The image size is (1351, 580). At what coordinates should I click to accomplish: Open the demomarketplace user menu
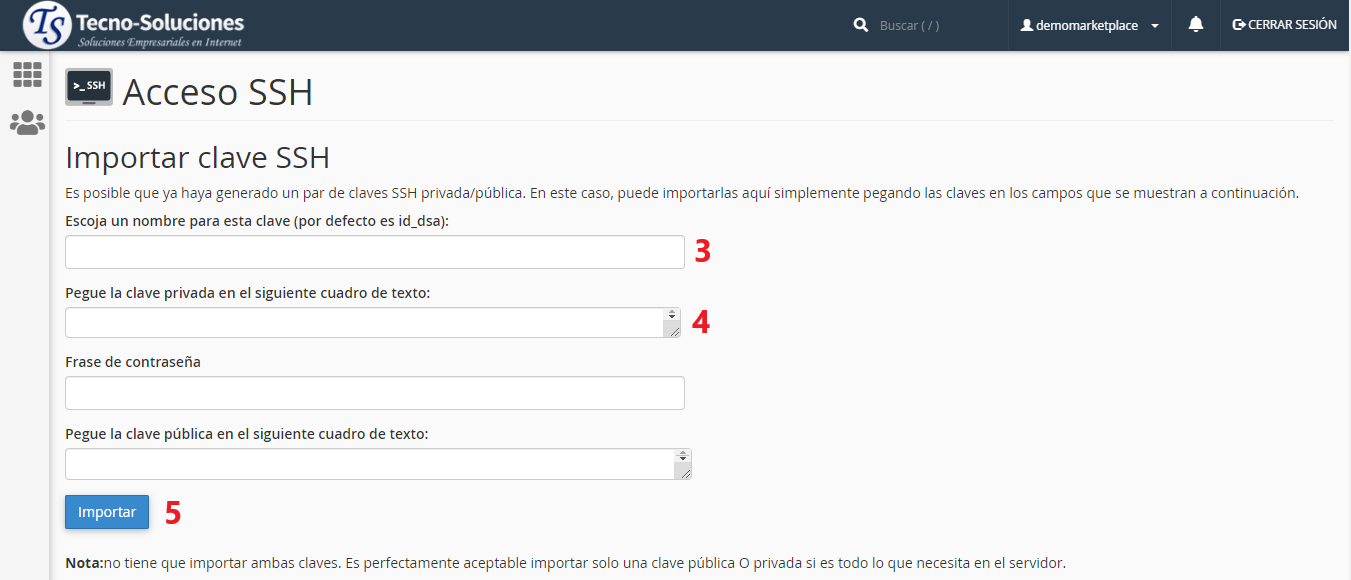1086,26
